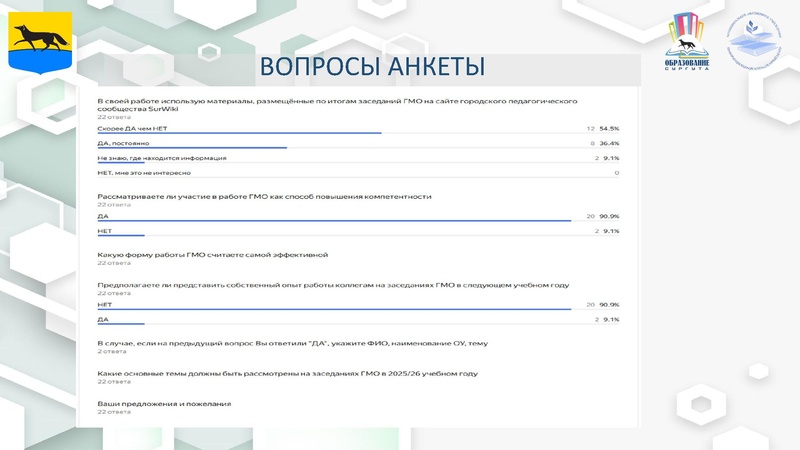Click the 36.4% value
This screenshot has height=450, width=800.
coord(609,143)
